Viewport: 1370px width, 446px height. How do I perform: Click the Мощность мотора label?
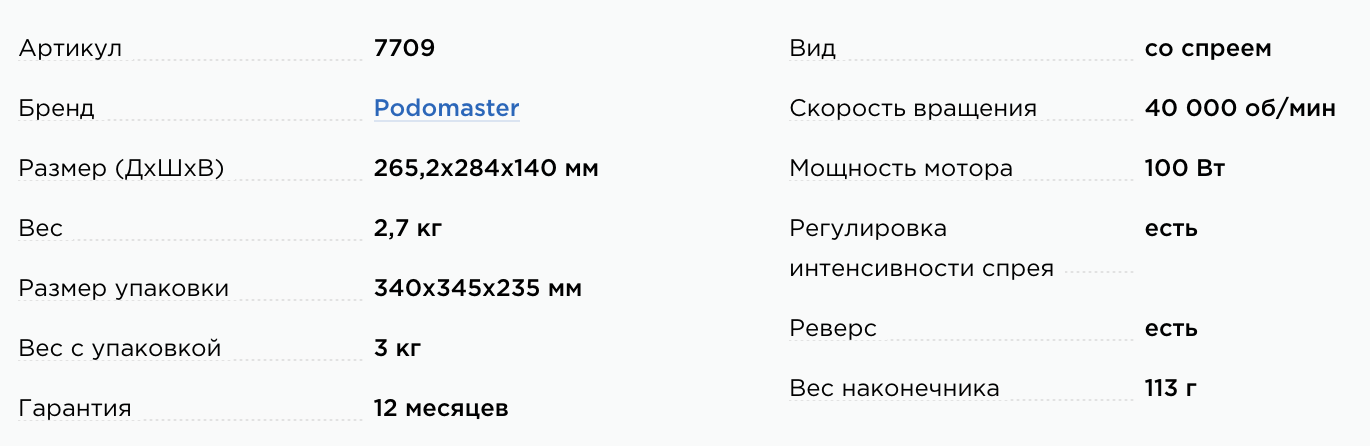(901, 168)
